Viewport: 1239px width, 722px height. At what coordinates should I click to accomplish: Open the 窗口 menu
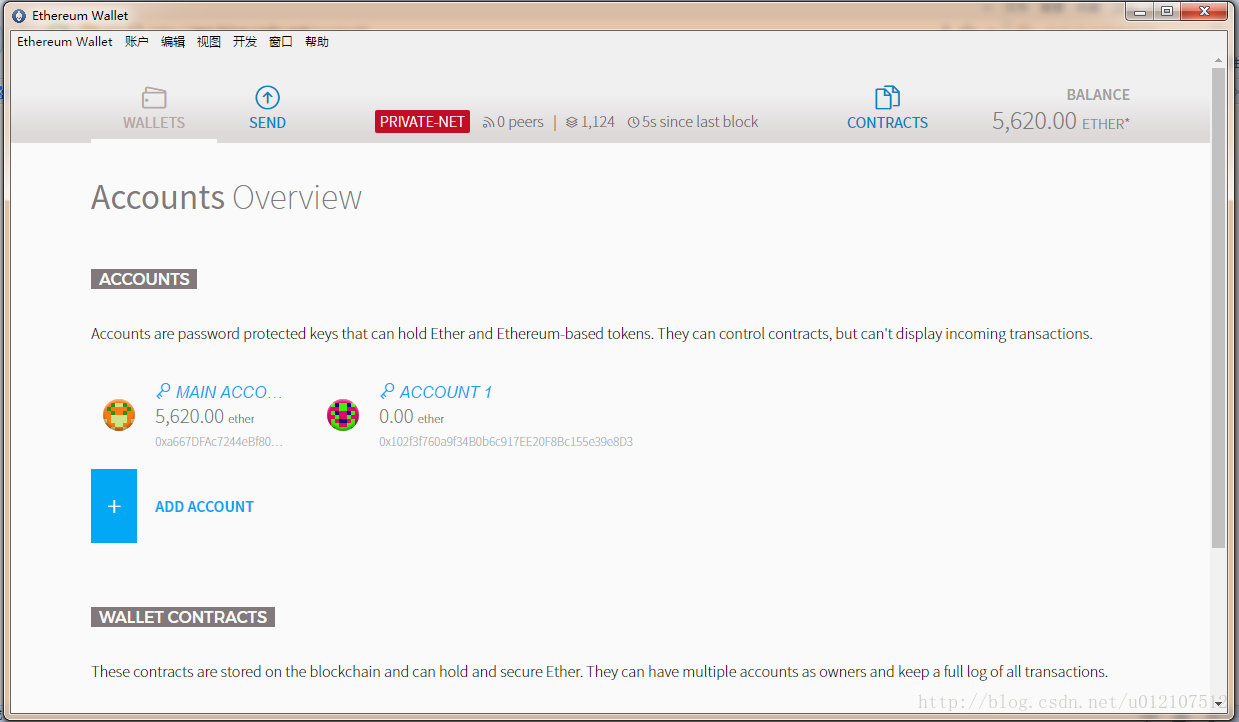tap(281, 42)
